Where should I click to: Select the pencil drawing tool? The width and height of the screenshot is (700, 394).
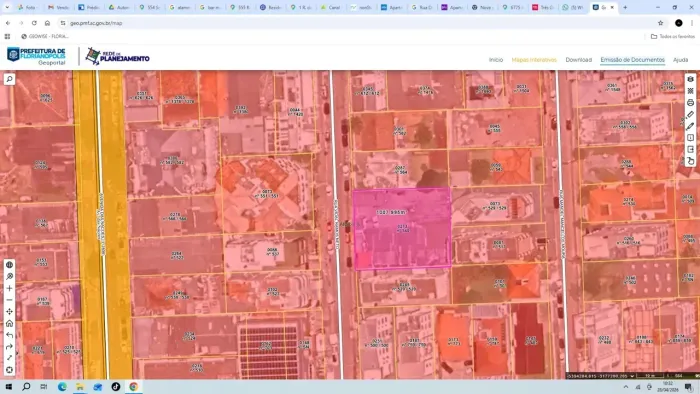tap(691, 126)
